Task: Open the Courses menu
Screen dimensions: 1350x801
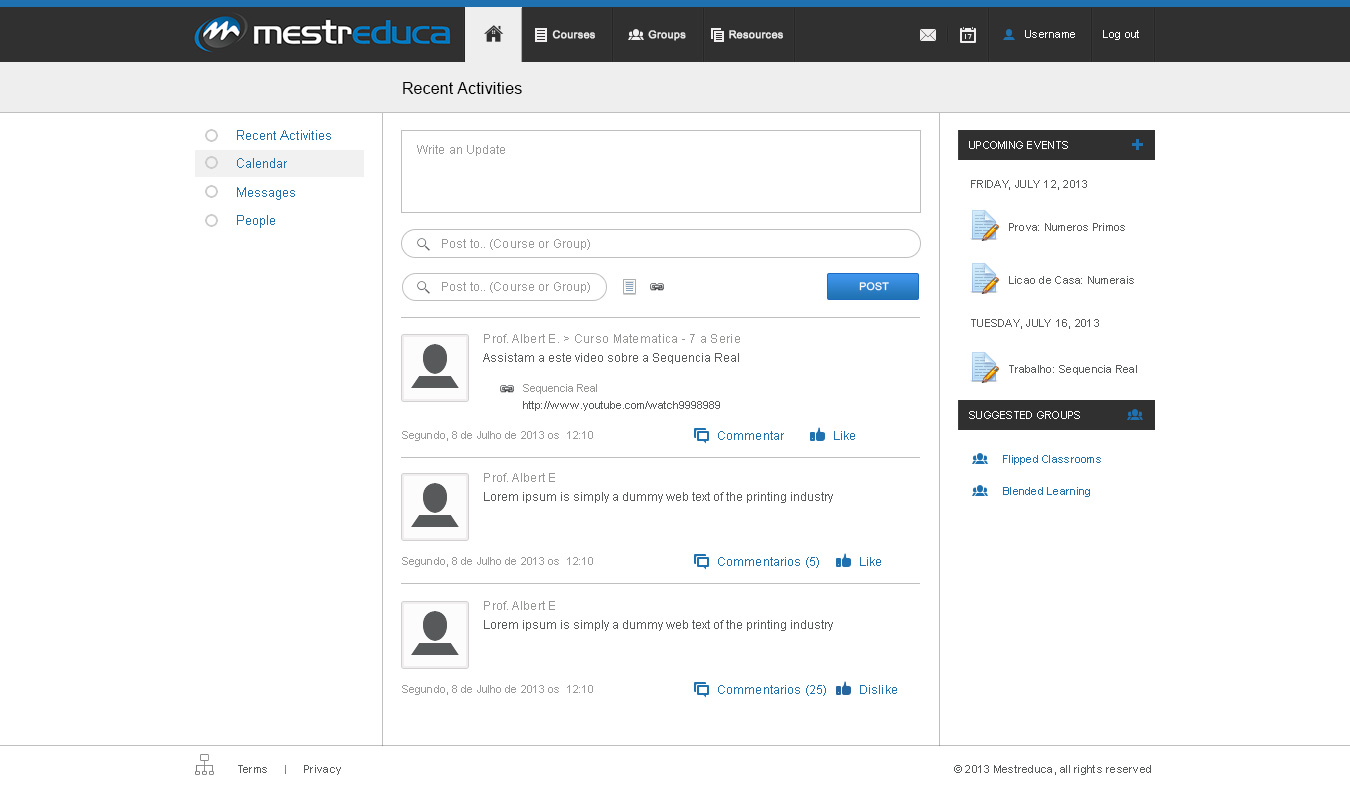Action: pyautogui.click(x=565, y=35)
